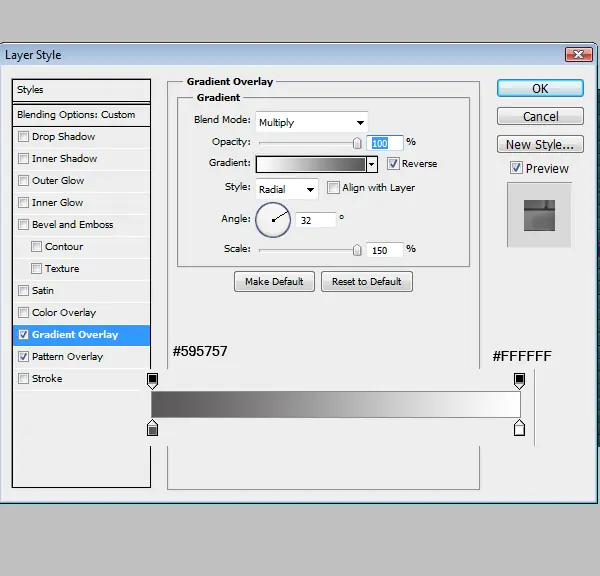Open the Pattern Overlay settings row
This screenshot has width=600, height=576.
click(81, 357)
